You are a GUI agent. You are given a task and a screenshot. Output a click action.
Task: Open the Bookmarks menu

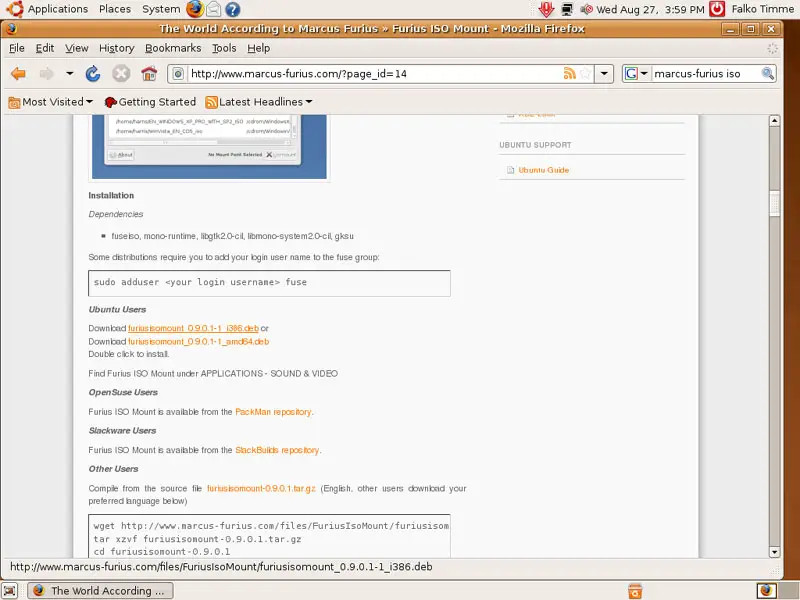pyautogui.click(x=173, y=48)
